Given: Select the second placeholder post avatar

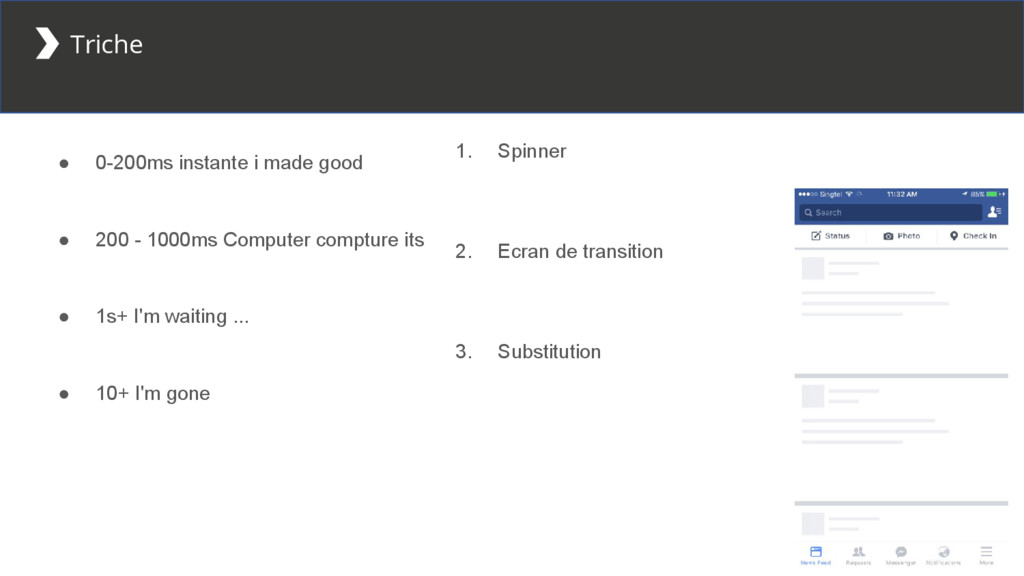Looking at the screenshot, I should (x=813, y=396).
